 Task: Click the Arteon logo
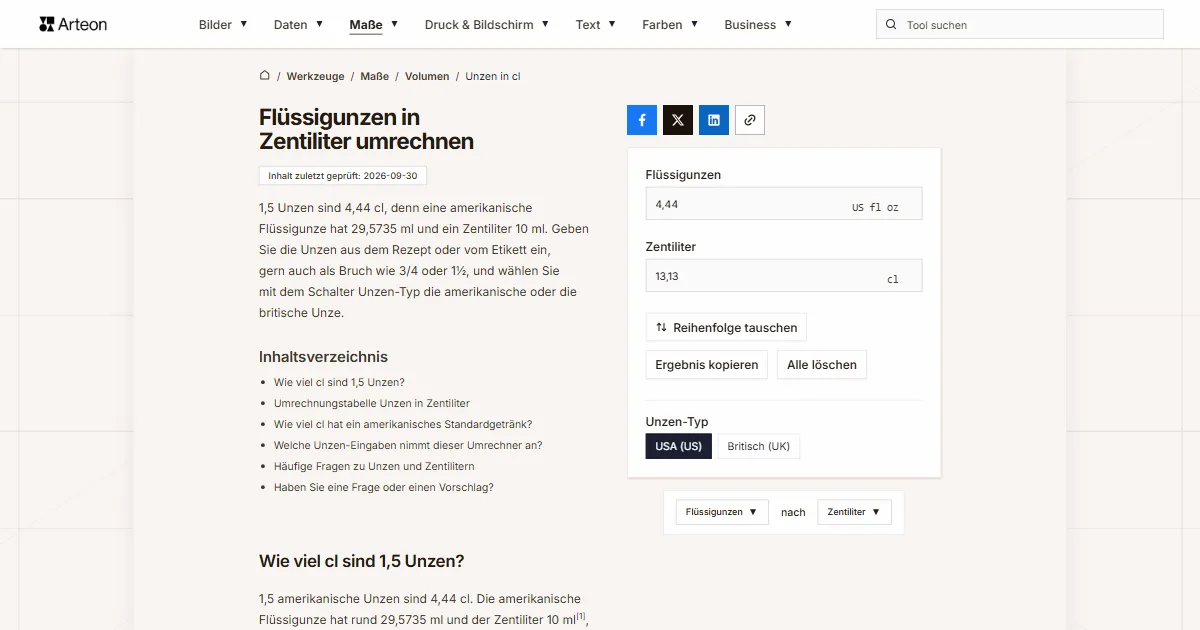pos(73,24)
